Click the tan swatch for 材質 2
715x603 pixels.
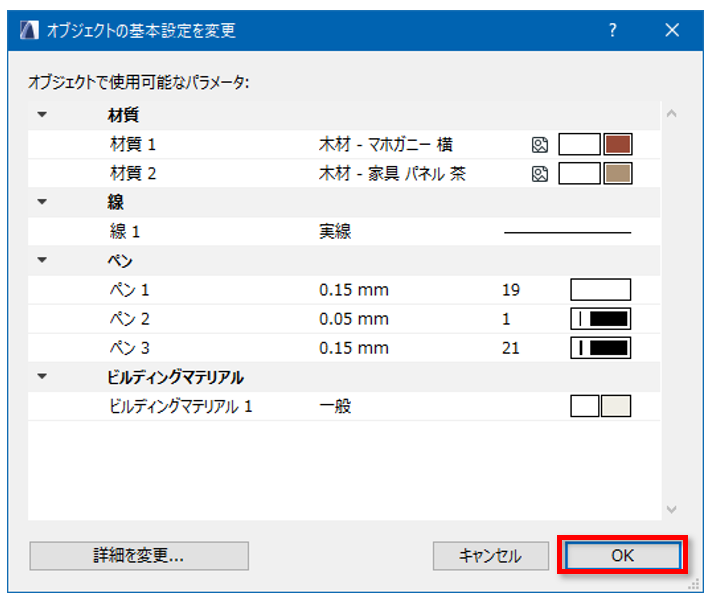pos(618,174)
